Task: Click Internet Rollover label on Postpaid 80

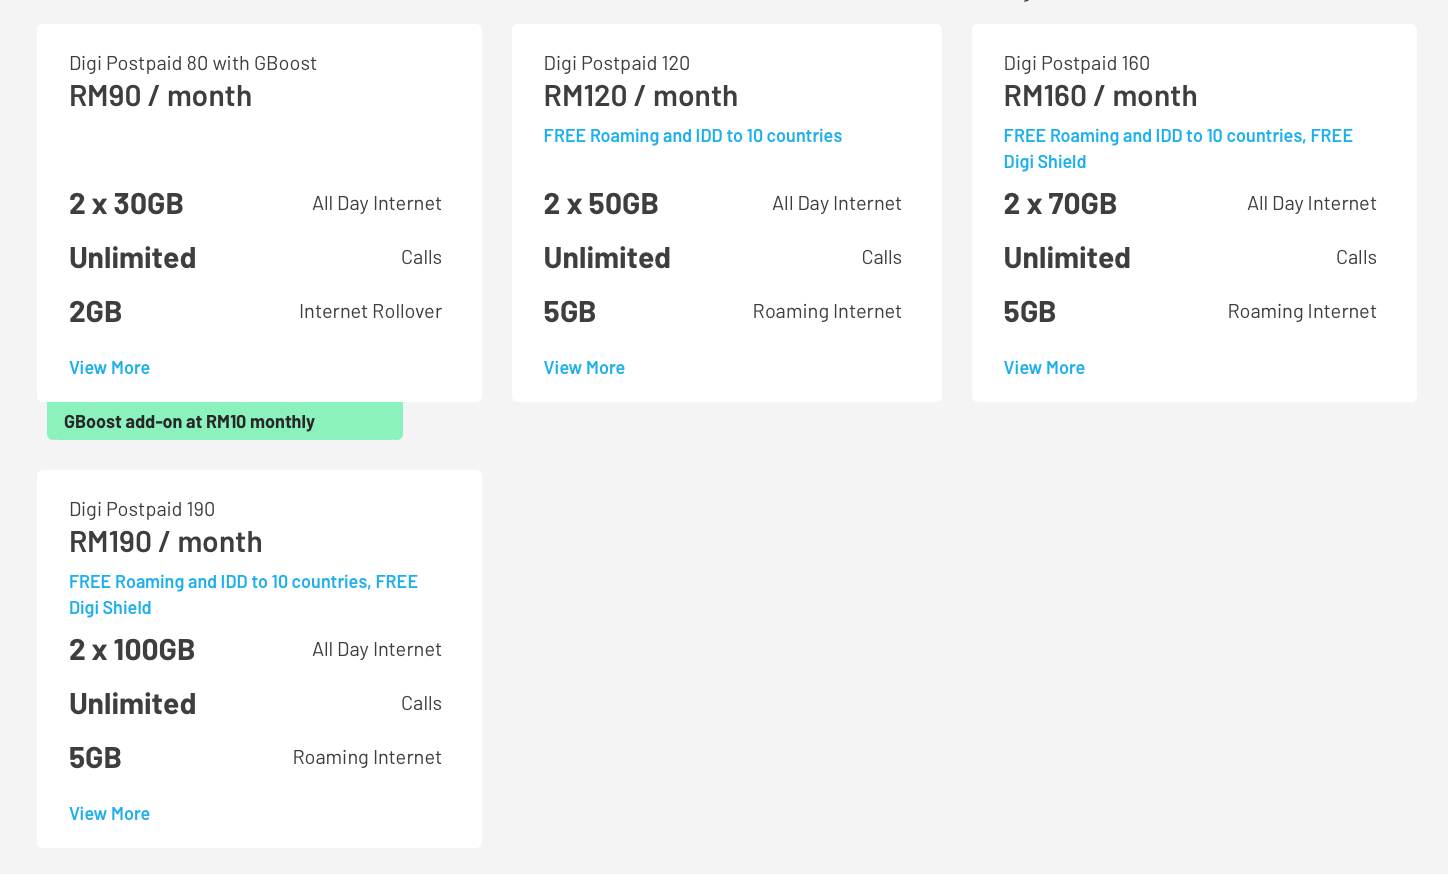Action: (370, 312)
